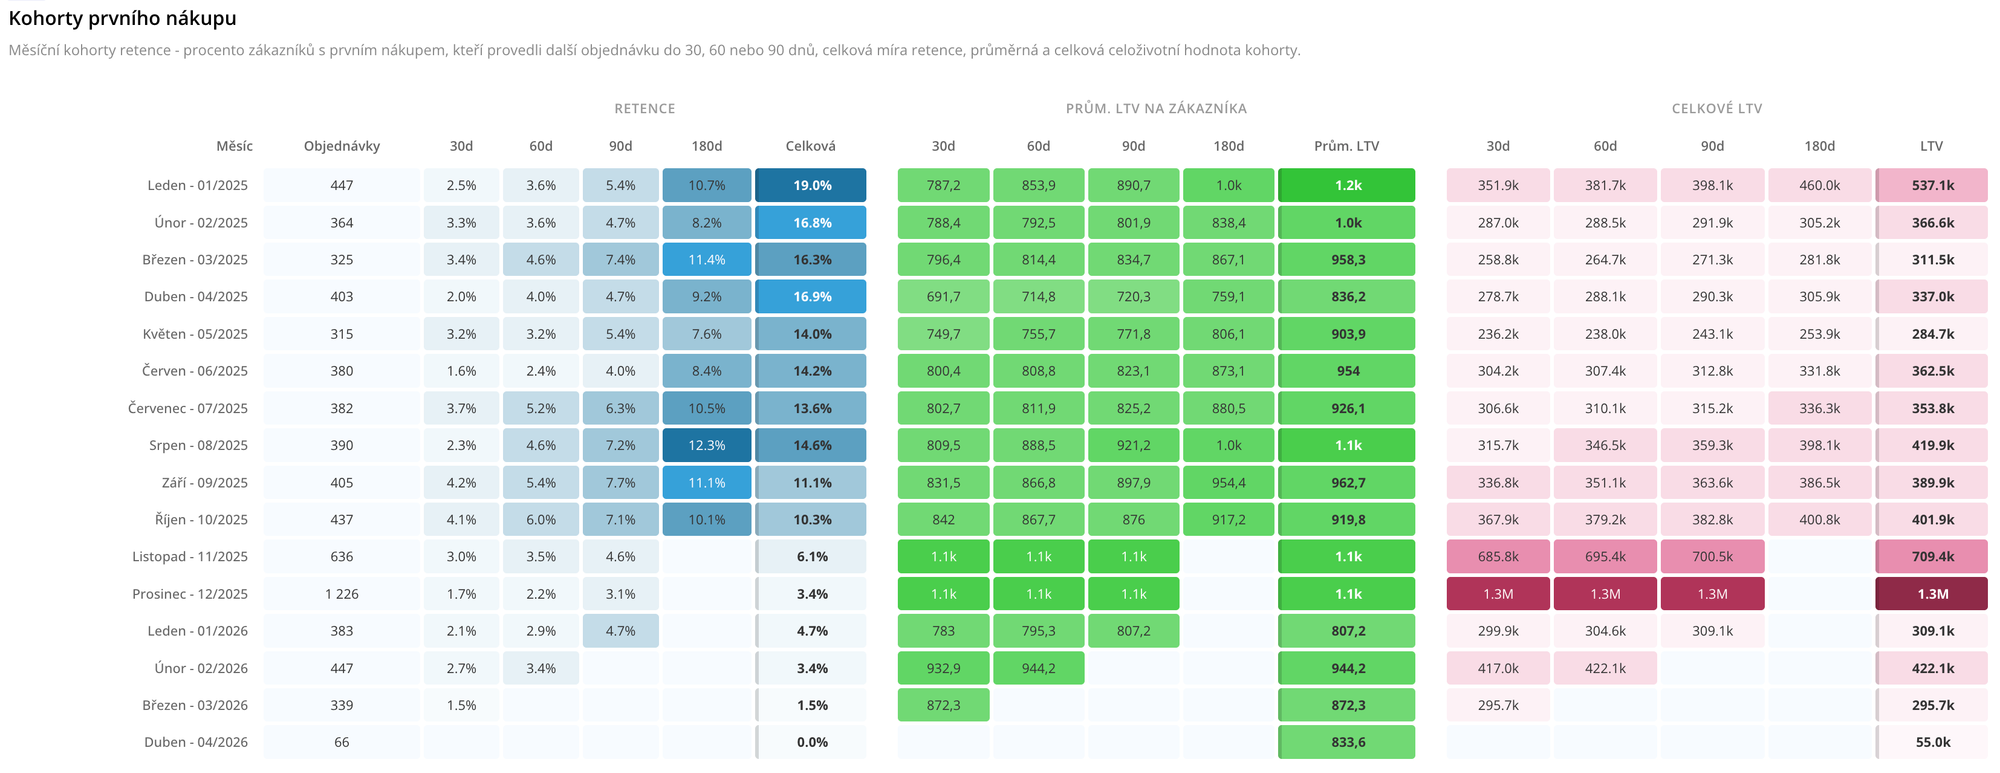Screen dimensions: 2000x773
Task: Click the 833,6 average LTV cell
Action: click(1347, 742)
